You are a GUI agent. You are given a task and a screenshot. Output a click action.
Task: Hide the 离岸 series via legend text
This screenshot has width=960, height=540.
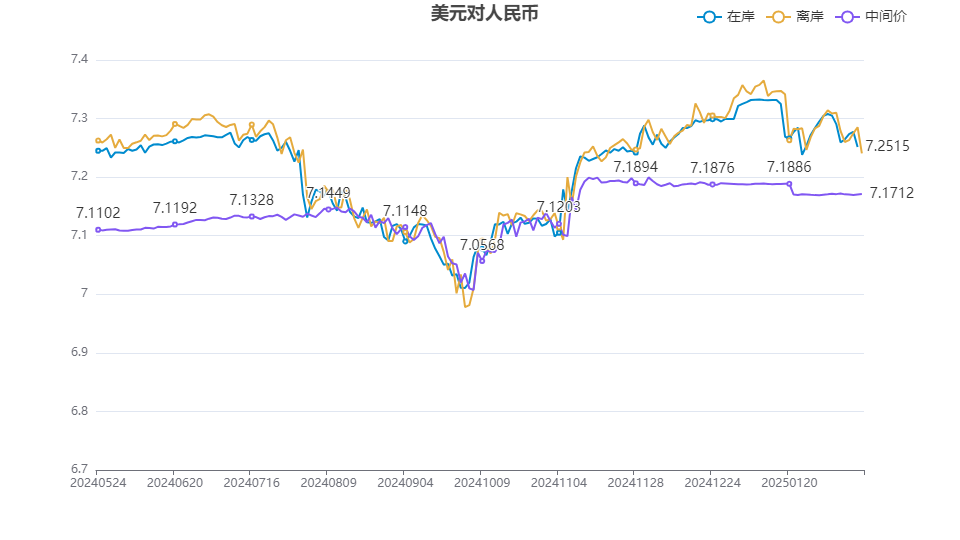point(809,17)
